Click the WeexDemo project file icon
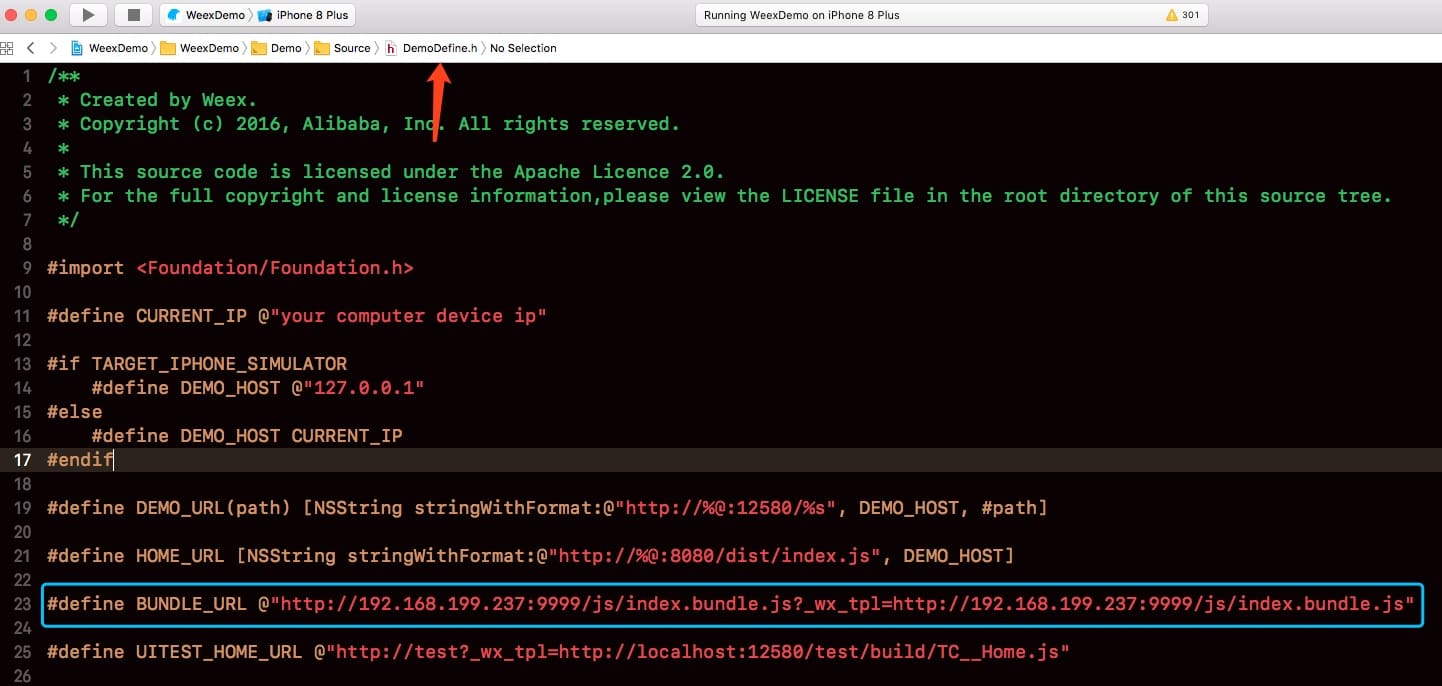The image size is (1442, 686). (x=77, y=48)
